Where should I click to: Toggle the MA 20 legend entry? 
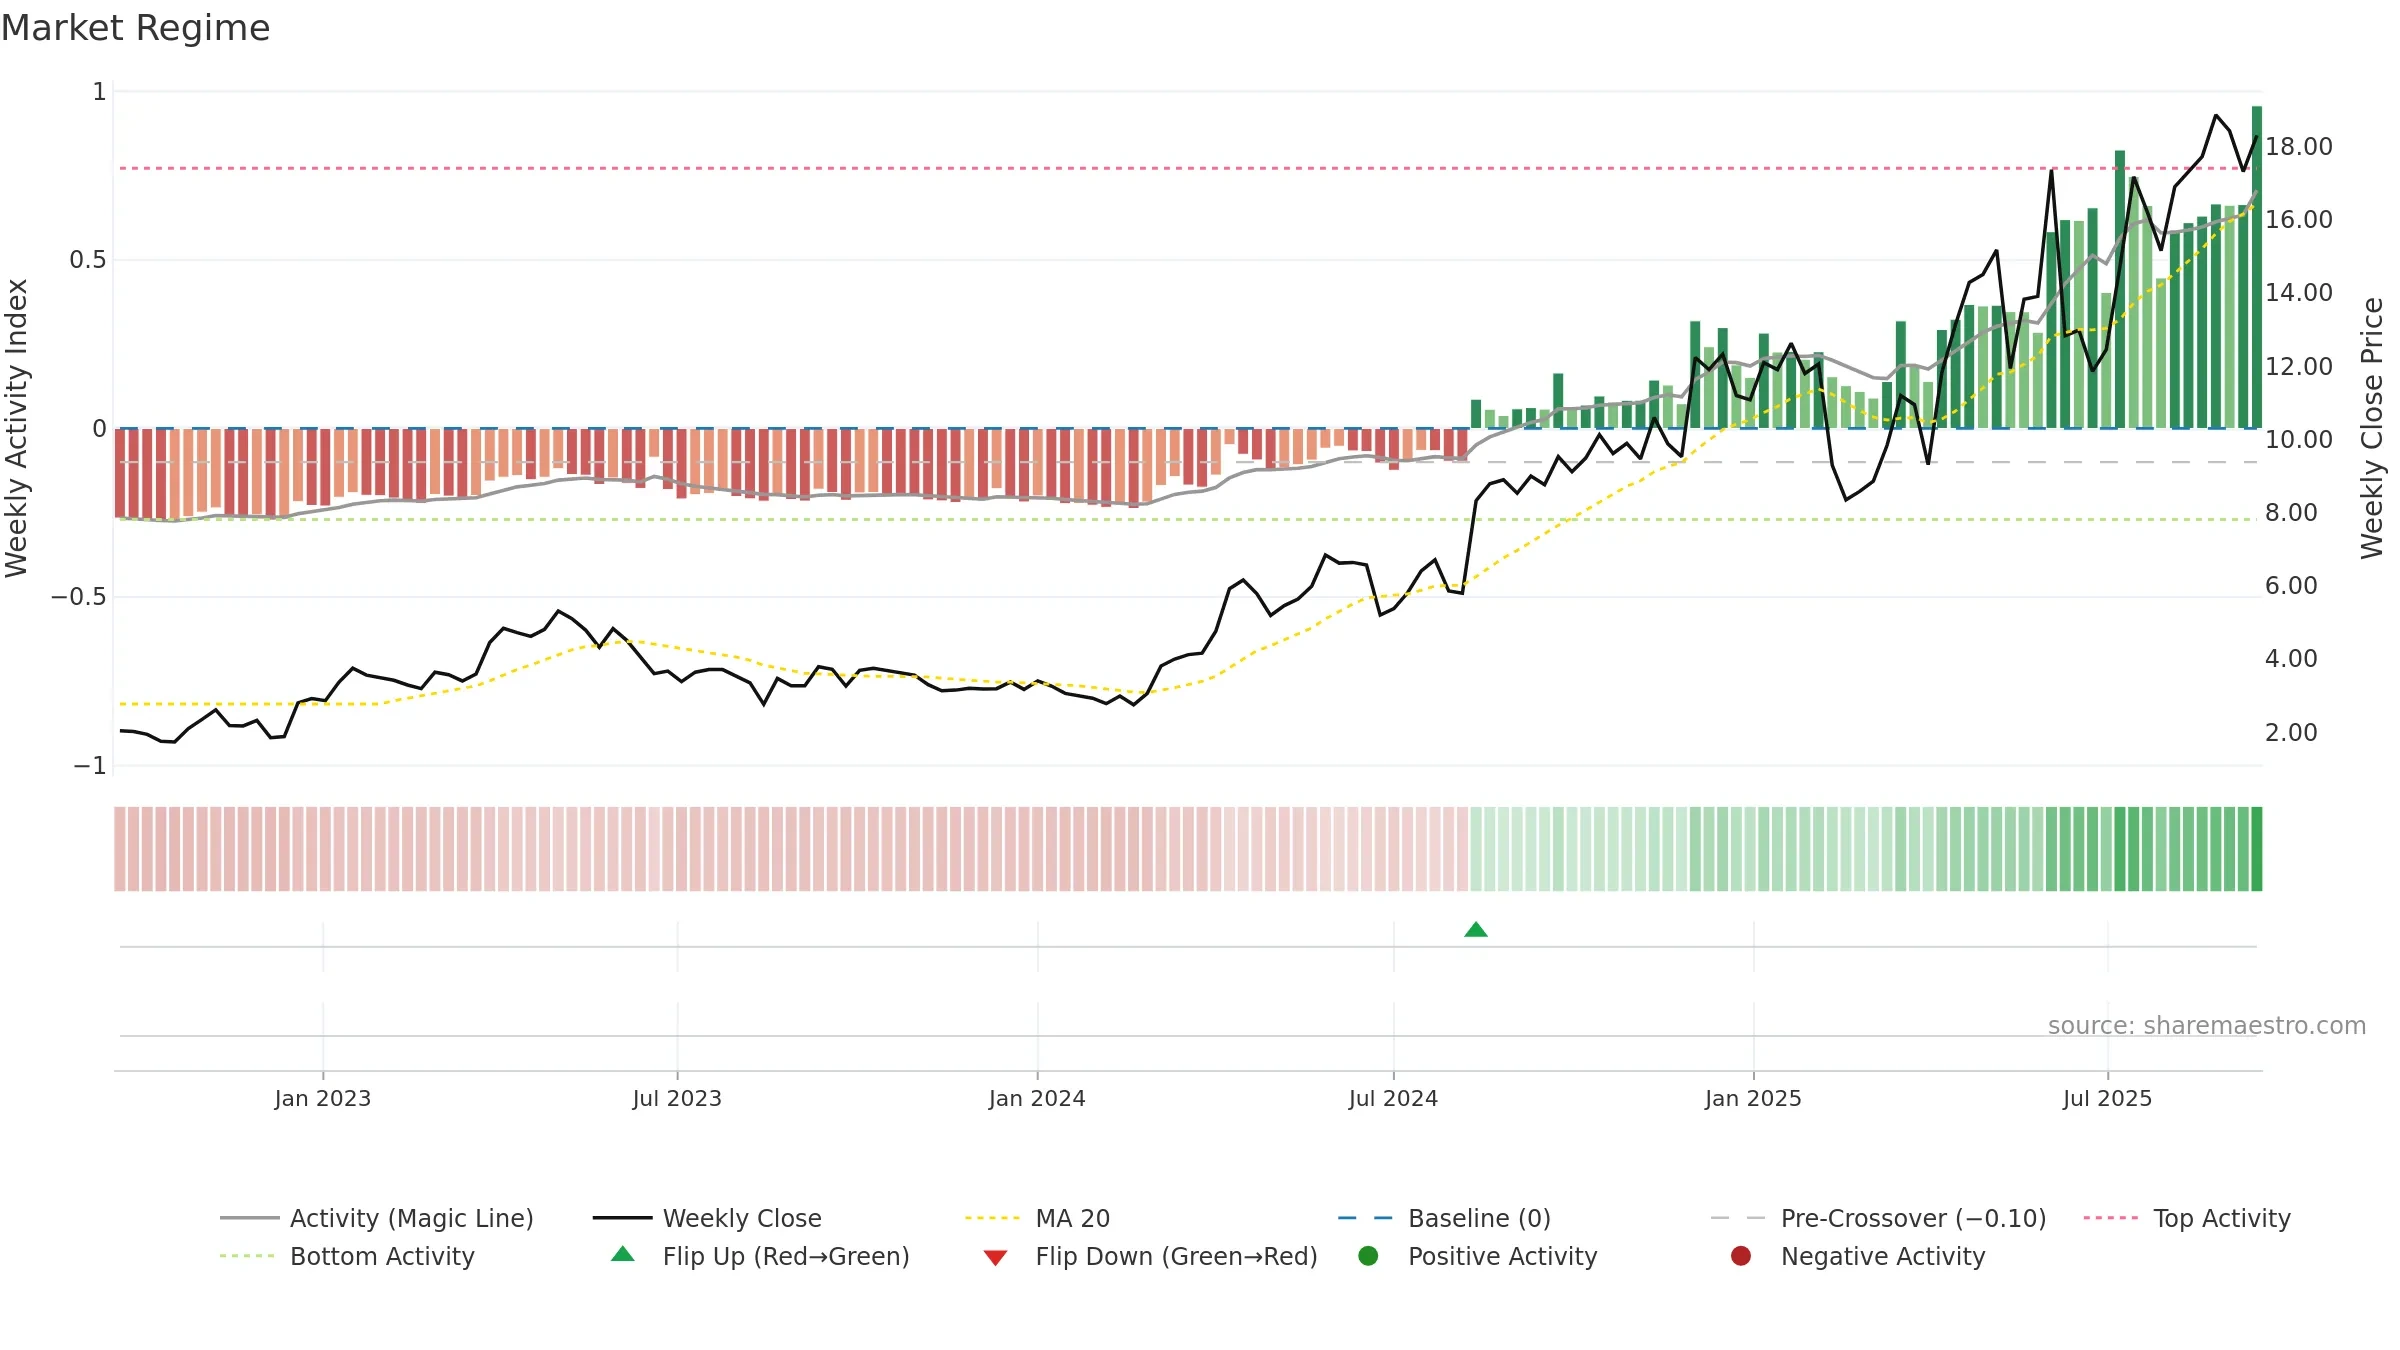point(1037,1218)
